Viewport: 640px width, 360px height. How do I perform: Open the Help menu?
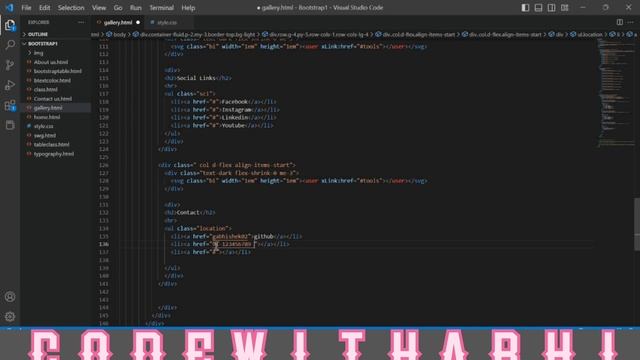point(188,8)
